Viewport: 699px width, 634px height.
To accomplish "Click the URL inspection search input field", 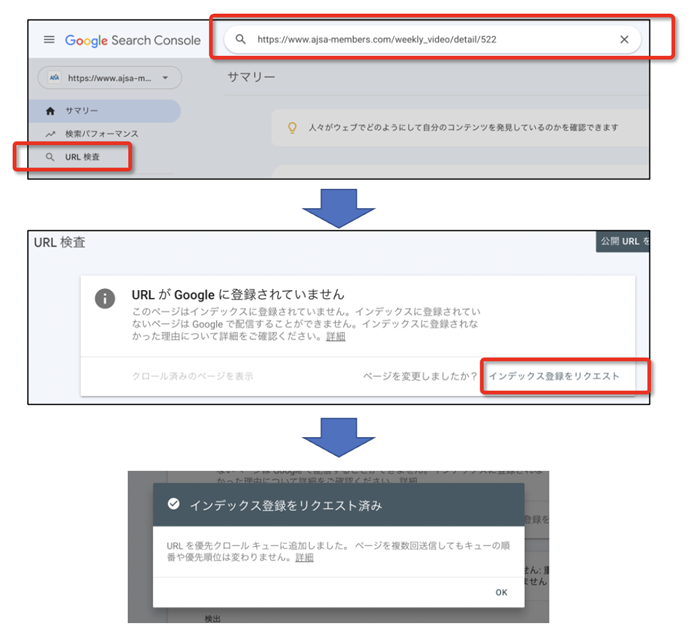I will 432,39.
